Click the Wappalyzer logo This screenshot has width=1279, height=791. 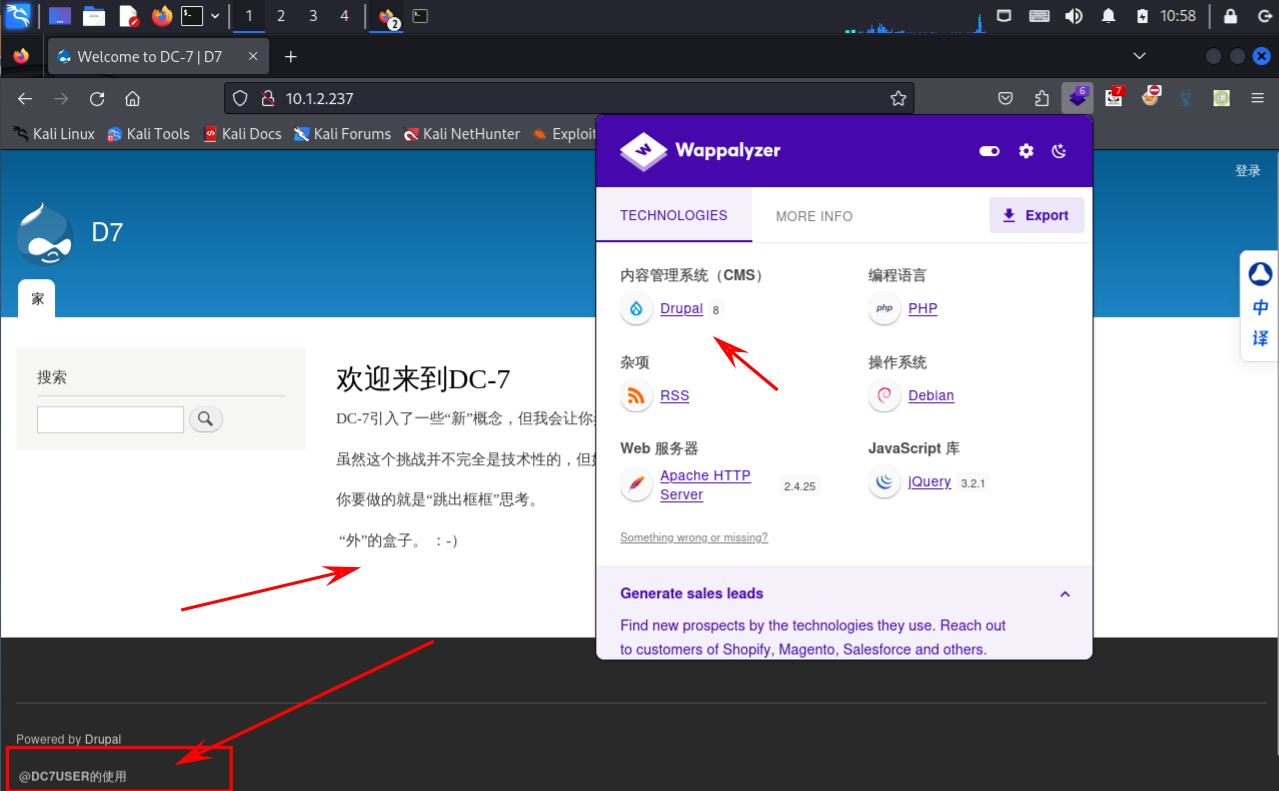pos(700,151)
